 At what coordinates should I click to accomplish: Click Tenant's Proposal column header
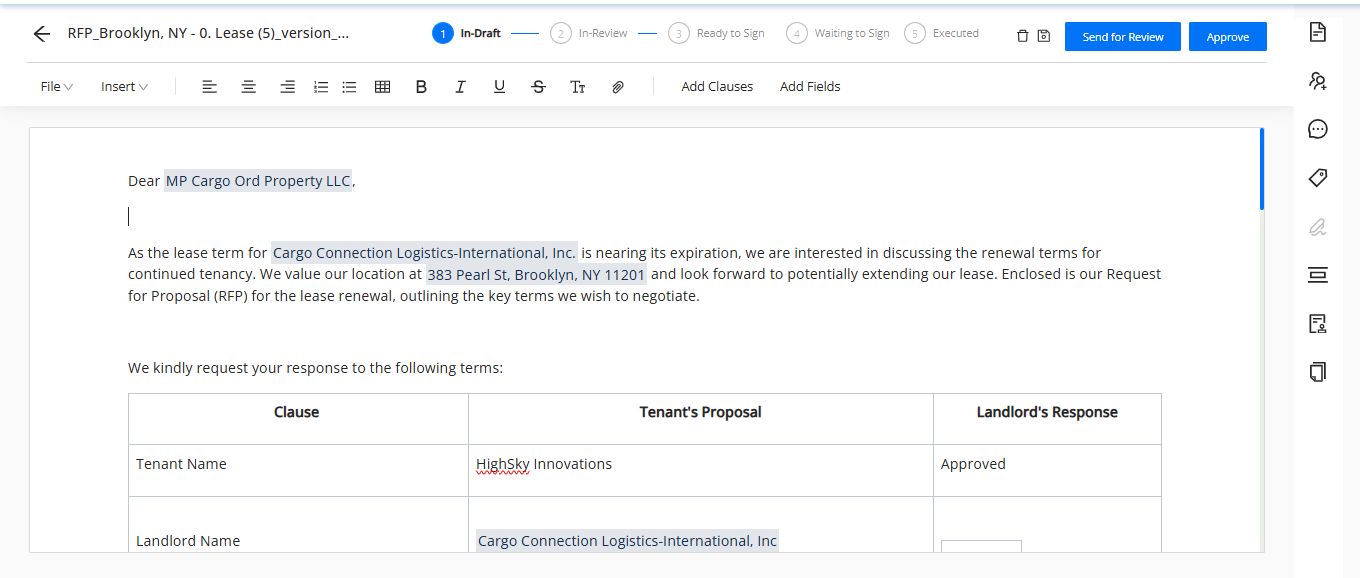tap(701, 419)
